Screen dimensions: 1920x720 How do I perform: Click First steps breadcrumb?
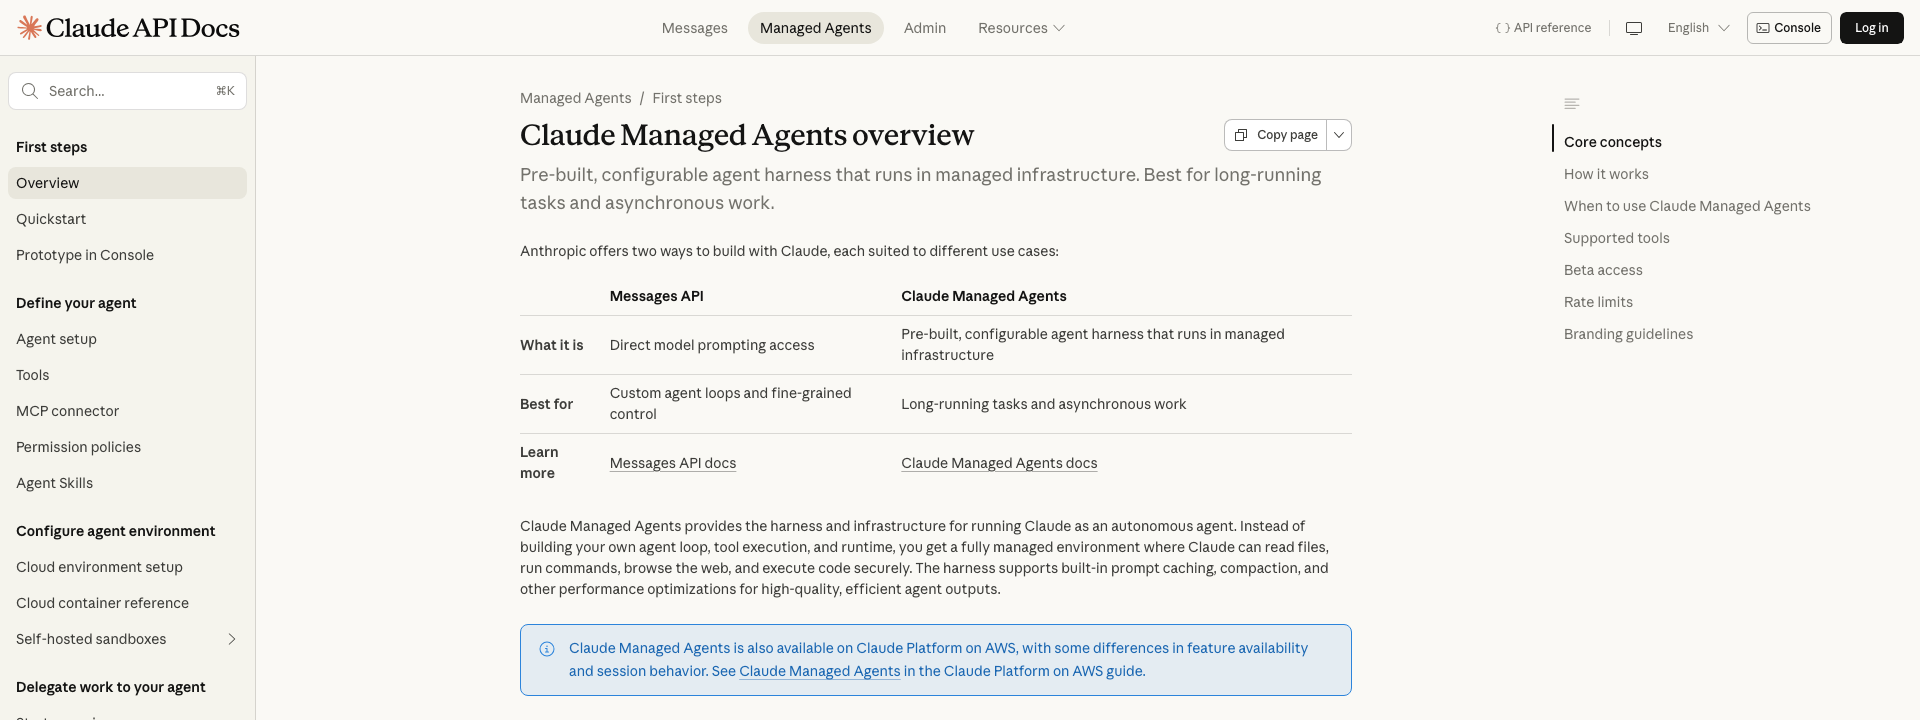tap(687, 98)
